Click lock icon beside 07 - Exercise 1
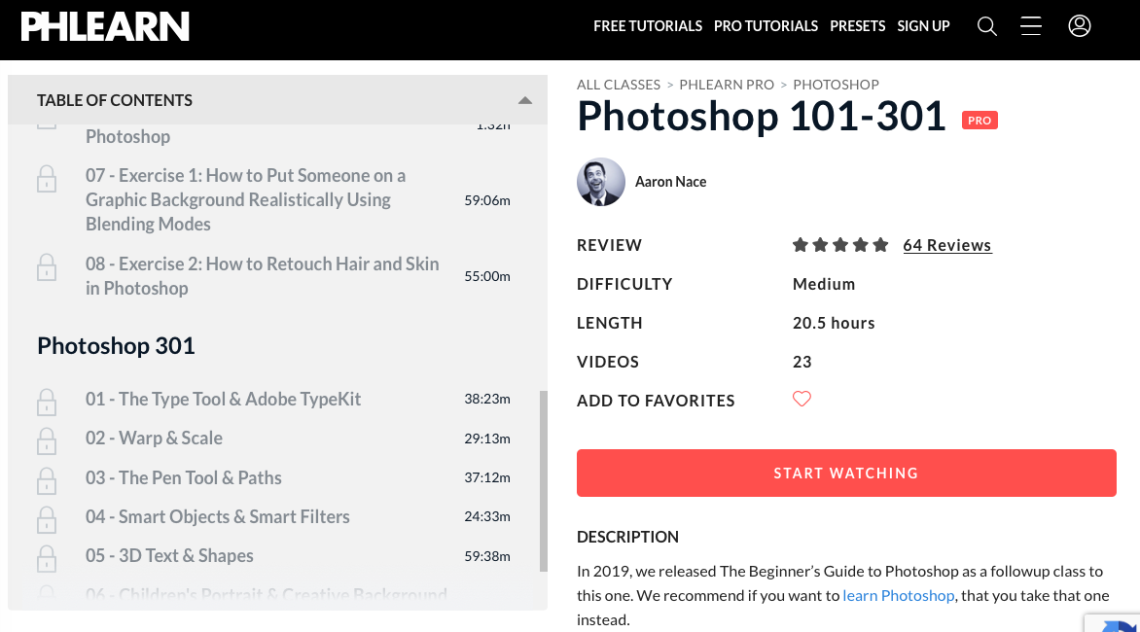The width and height of the screenshot is (1140, 632). coord(47,179)
